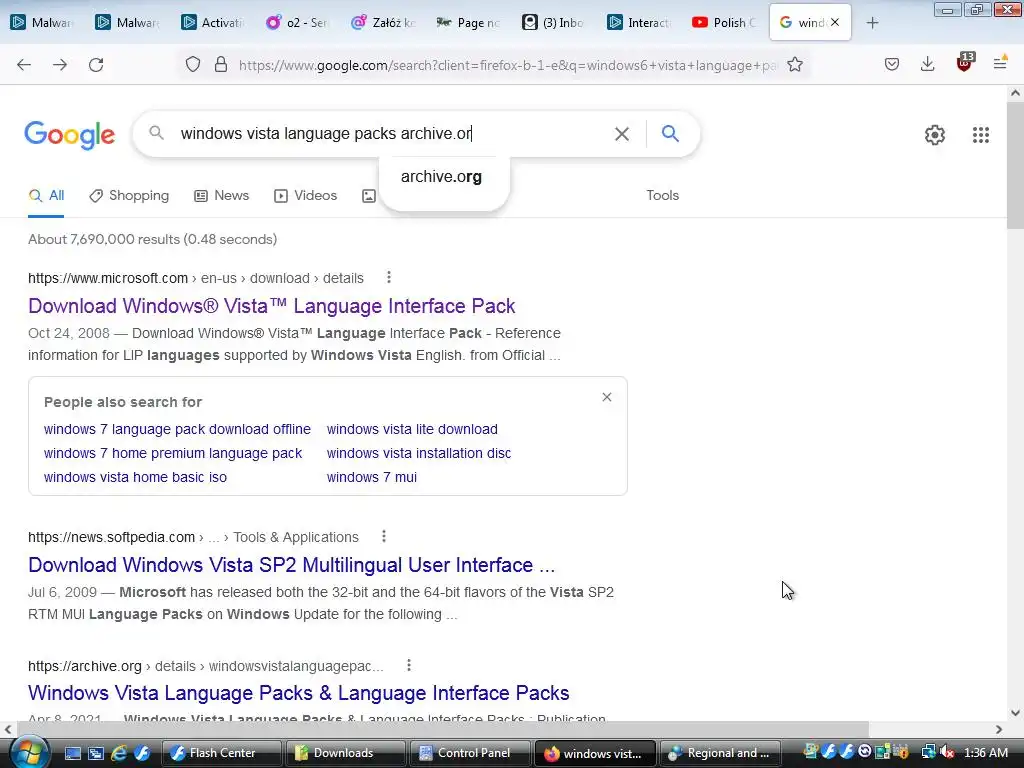Switch to the Załóż ko tab
This screenshot has width=1024, height=768.
[383, 23]
